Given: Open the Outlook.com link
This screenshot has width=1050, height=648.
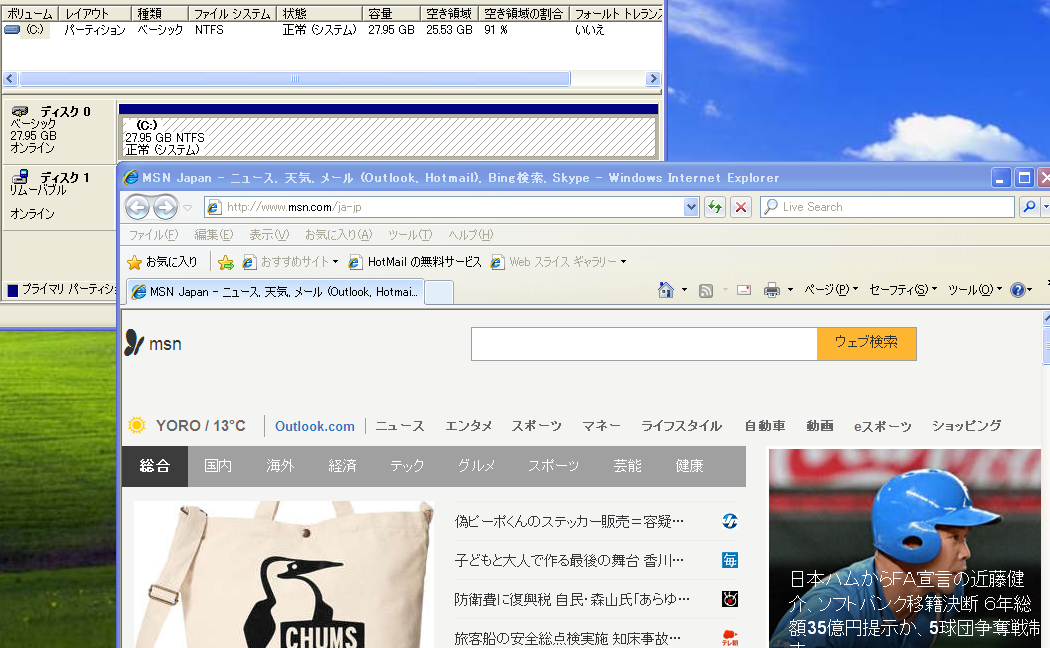Looking at the screenshot, I should [315, 426].
